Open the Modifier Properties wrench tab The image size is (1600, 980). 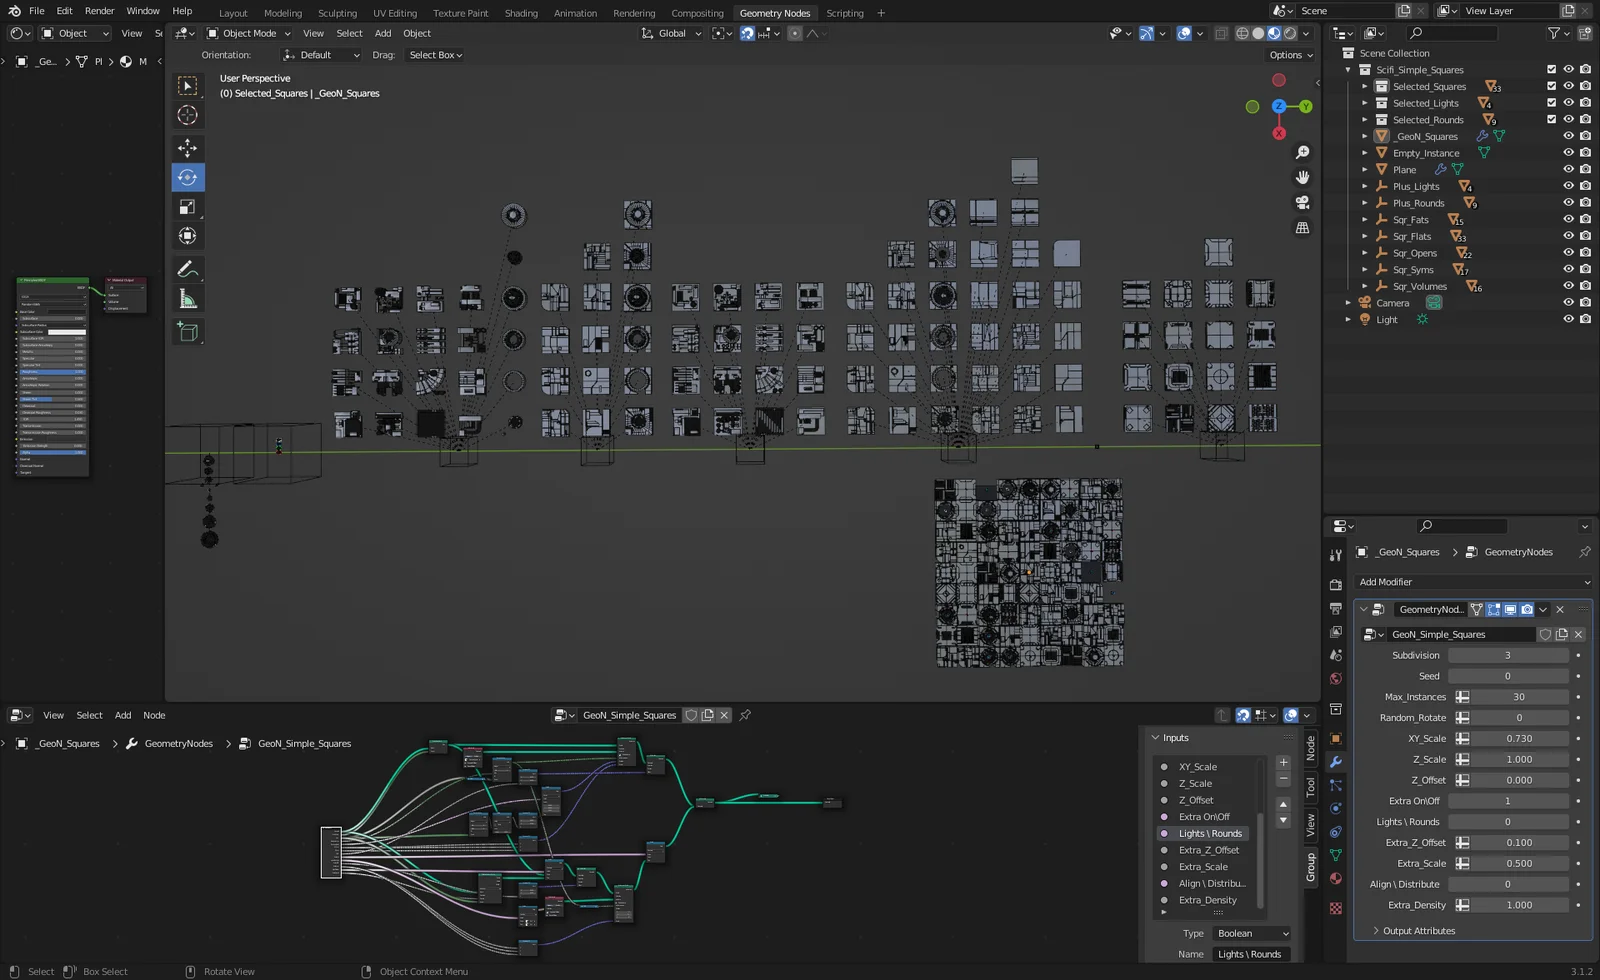pos(1335,761)
